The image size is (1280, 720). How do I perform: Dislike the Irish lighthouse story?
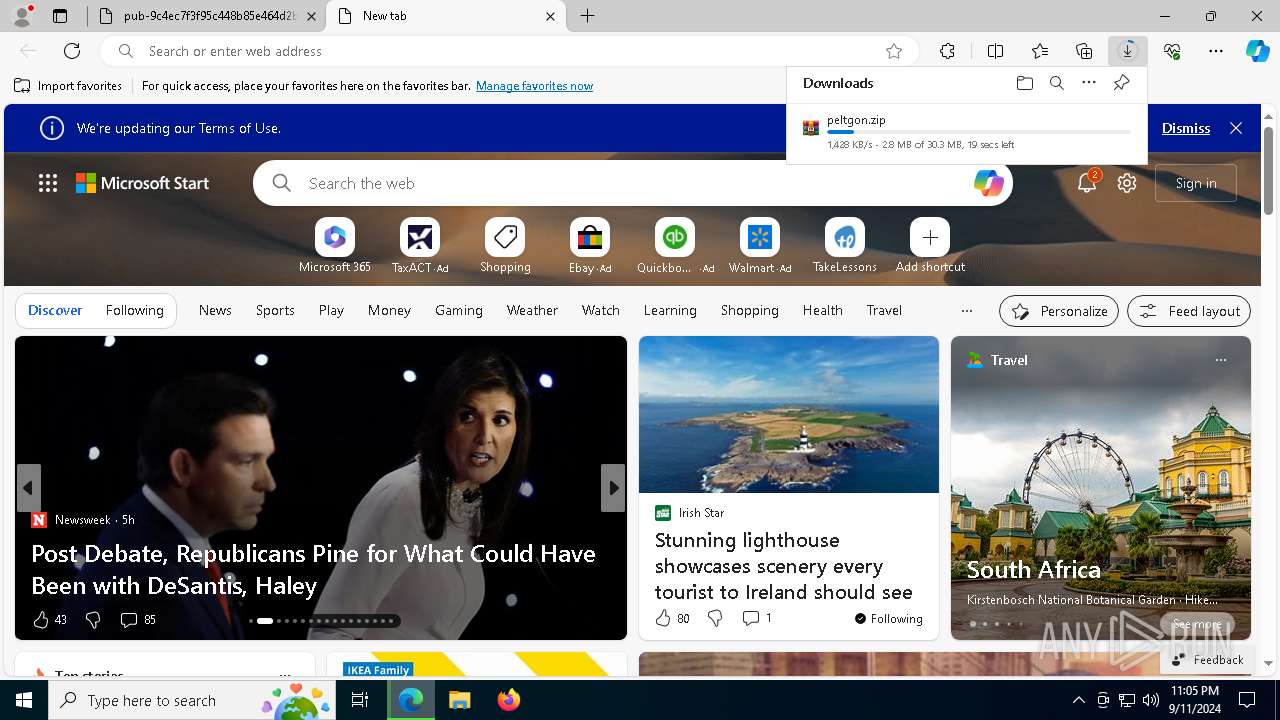pos(715,618)
